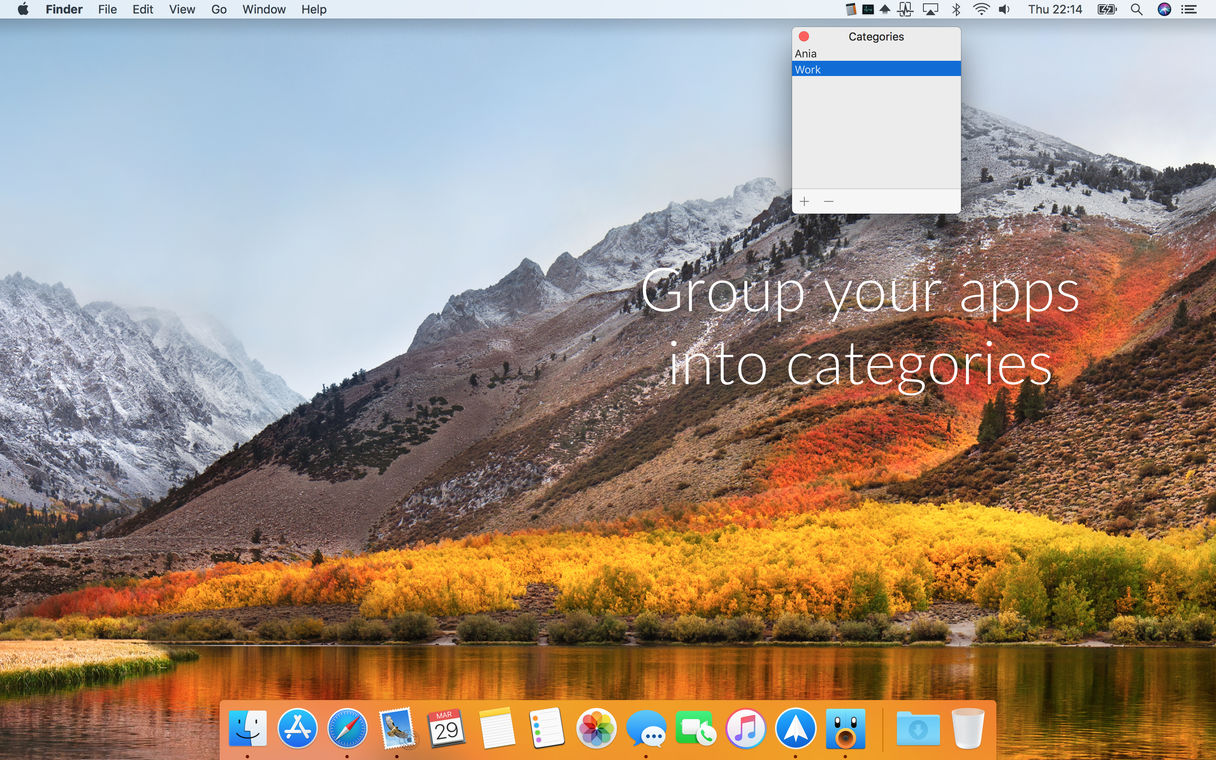
Task: Click the activity pulse menu bar icon
Action: tap(906, 9)
